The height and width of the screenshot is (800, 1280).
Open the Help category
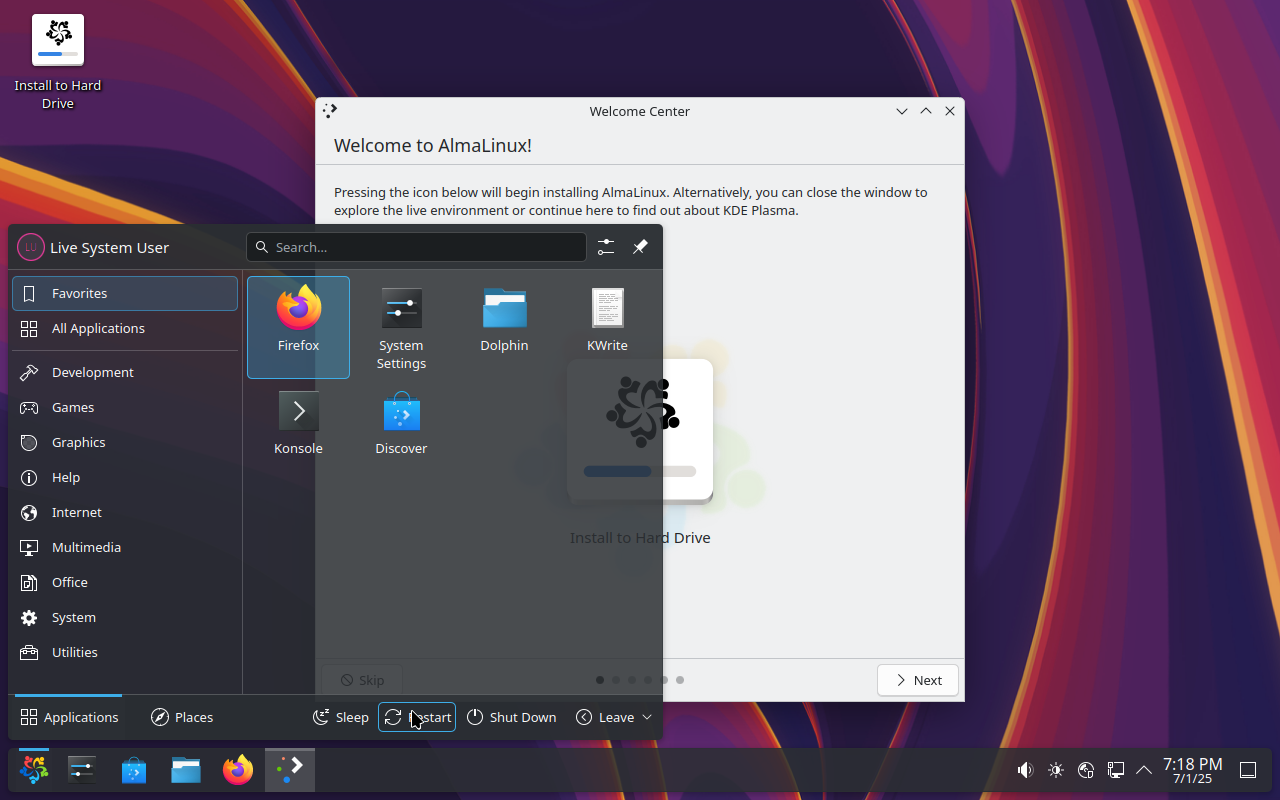coord(125,477)
